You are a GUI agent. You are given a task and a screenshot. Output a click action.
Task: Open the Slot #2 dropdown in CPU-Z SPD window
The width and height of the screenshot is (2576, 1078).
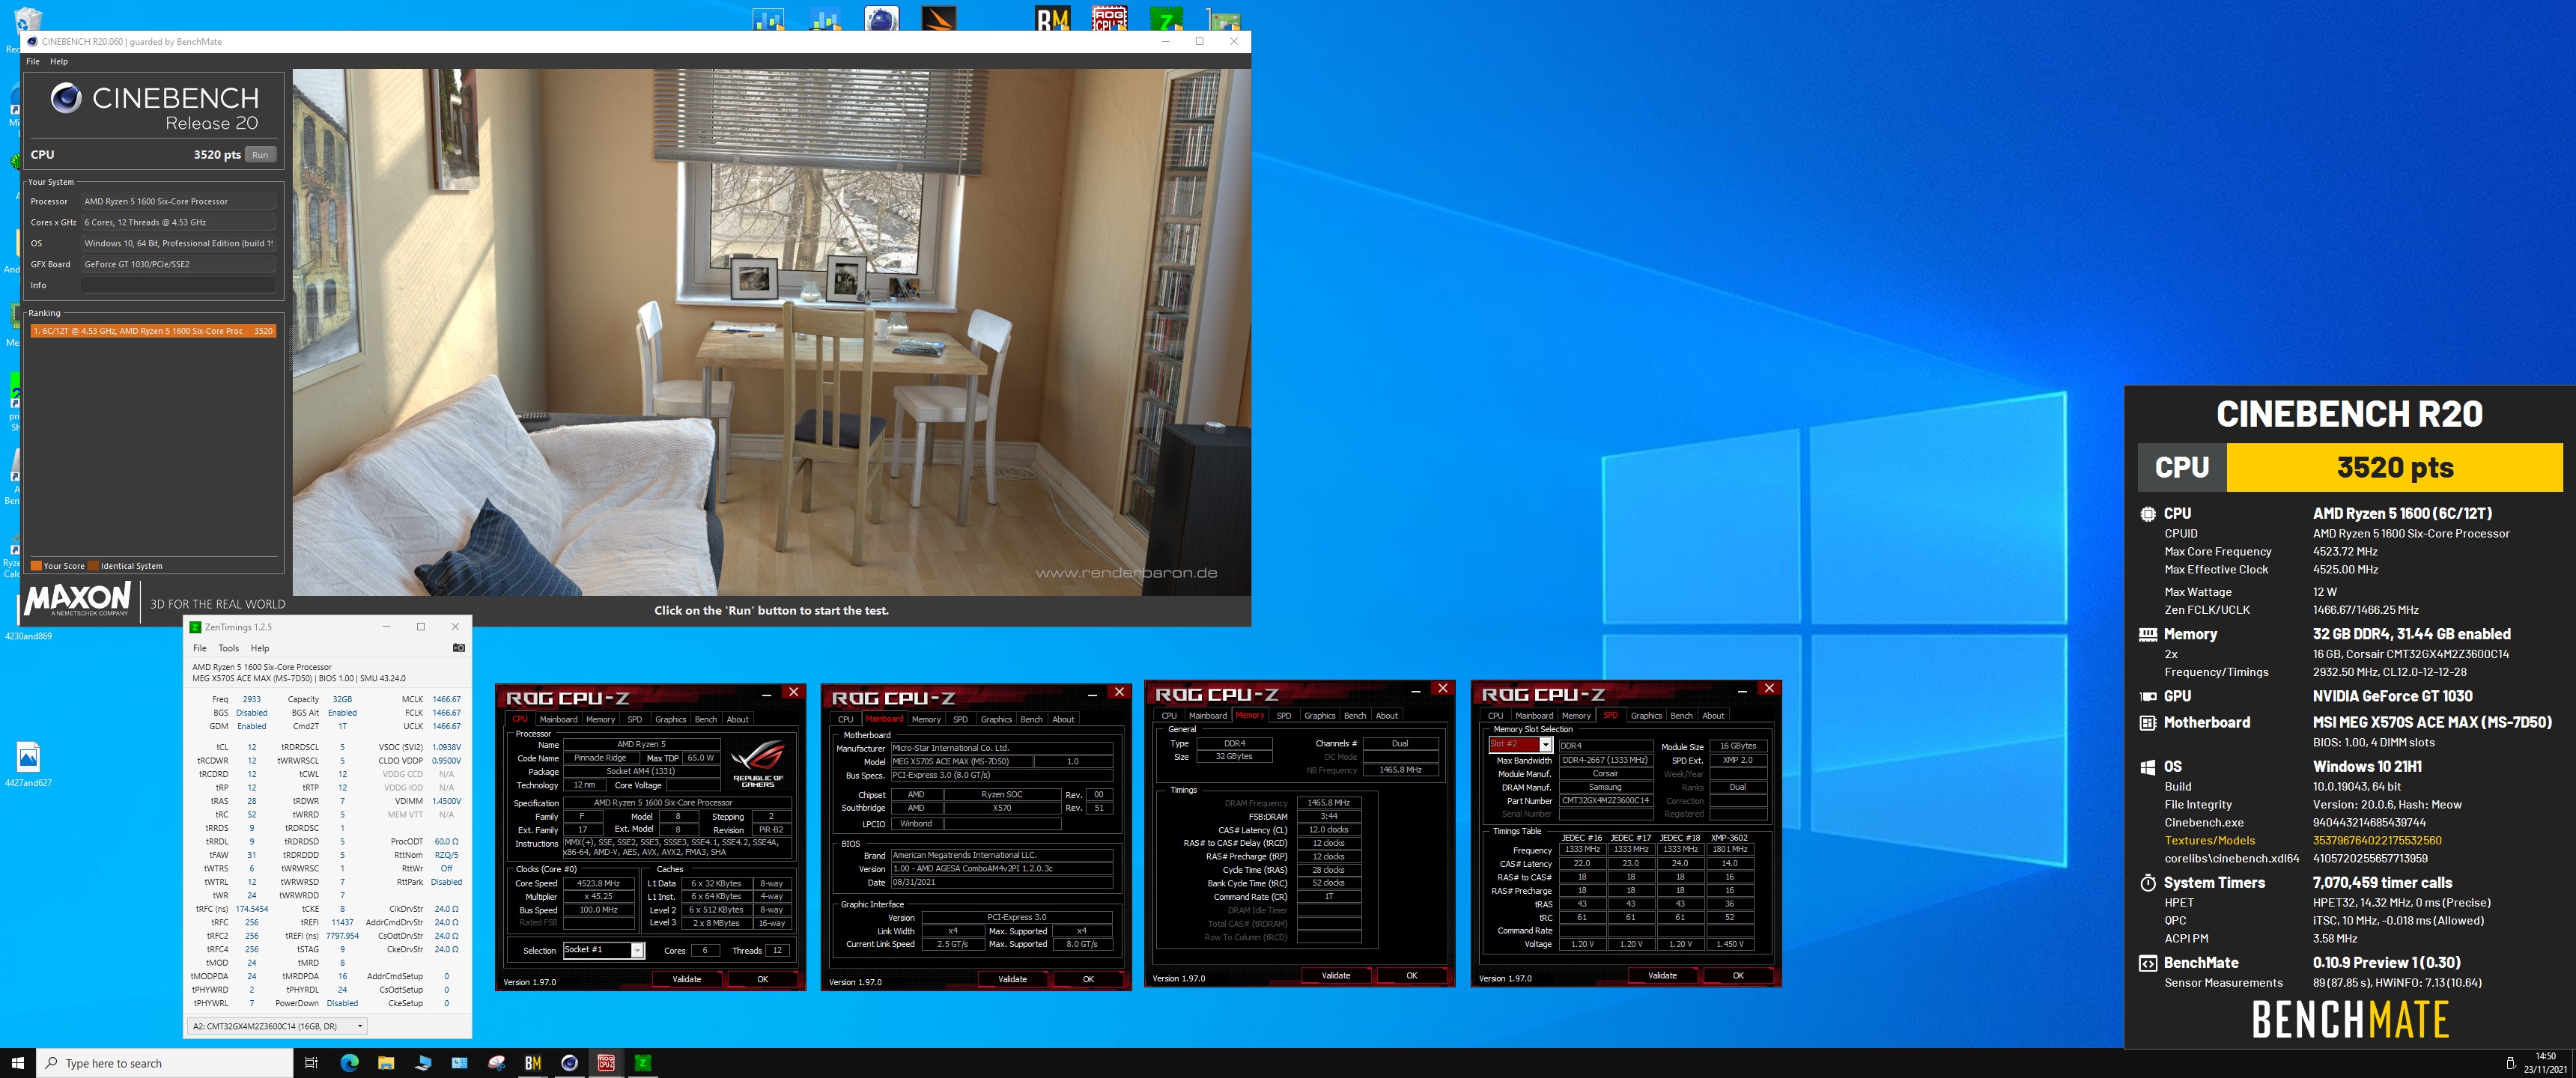tap(1520, 745)
